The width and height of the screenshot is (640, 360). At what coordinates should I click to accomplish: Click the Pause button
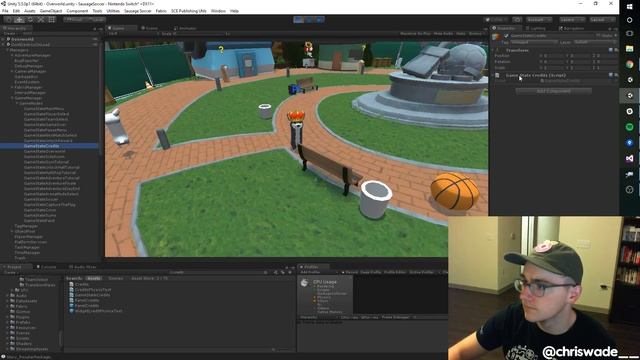click(309, 20)
